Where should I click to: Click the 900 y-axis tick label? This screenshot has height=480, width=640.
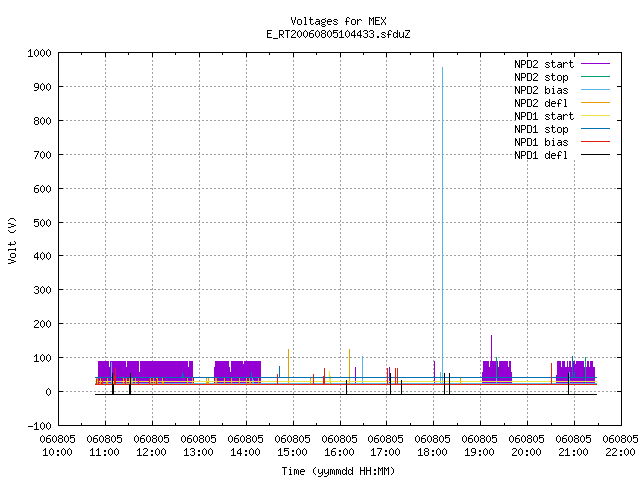(42, 87)
